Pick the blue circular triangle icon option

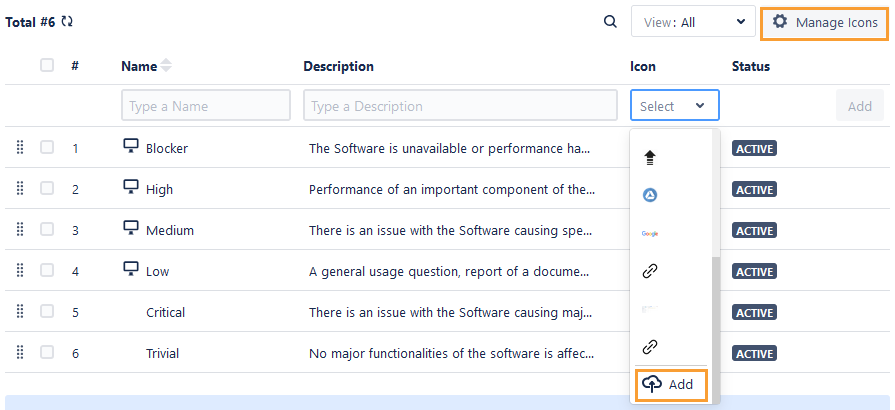pos(650,195)
